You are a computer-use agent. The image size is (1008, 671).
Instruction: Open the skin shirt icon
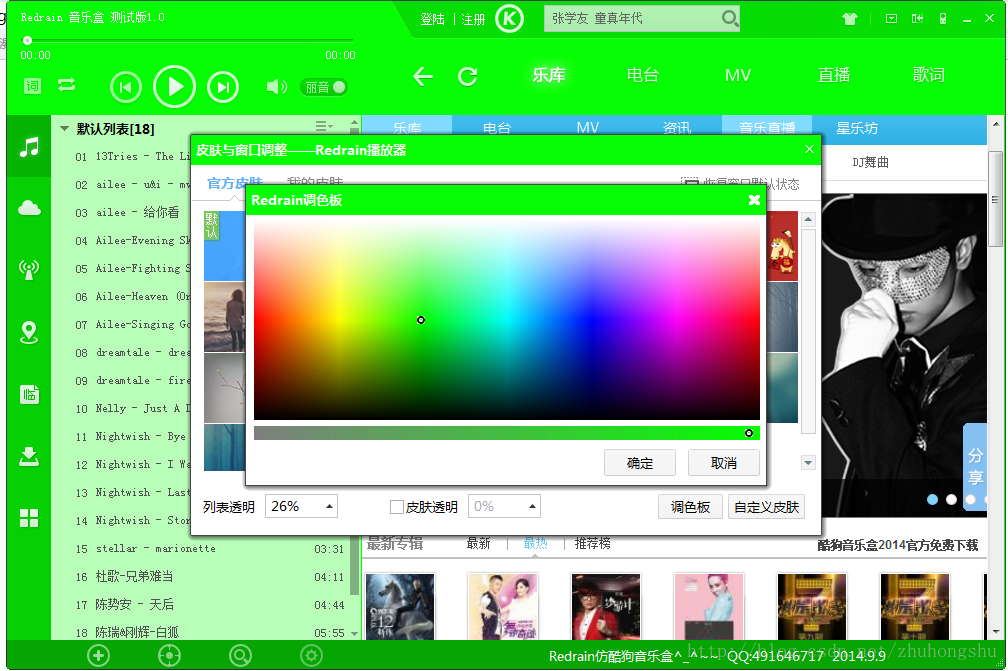click(x=850, y=19)
